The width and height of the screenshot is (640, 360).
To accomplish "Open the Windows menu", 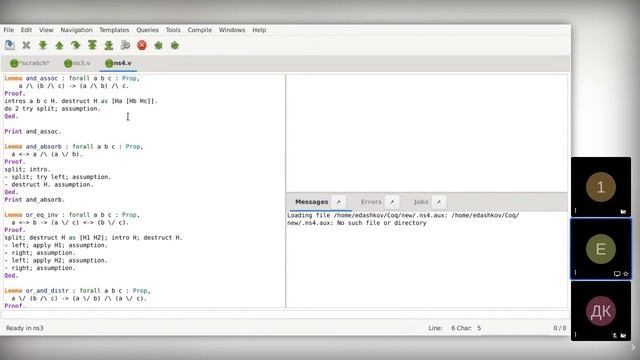I will point(232,30).
